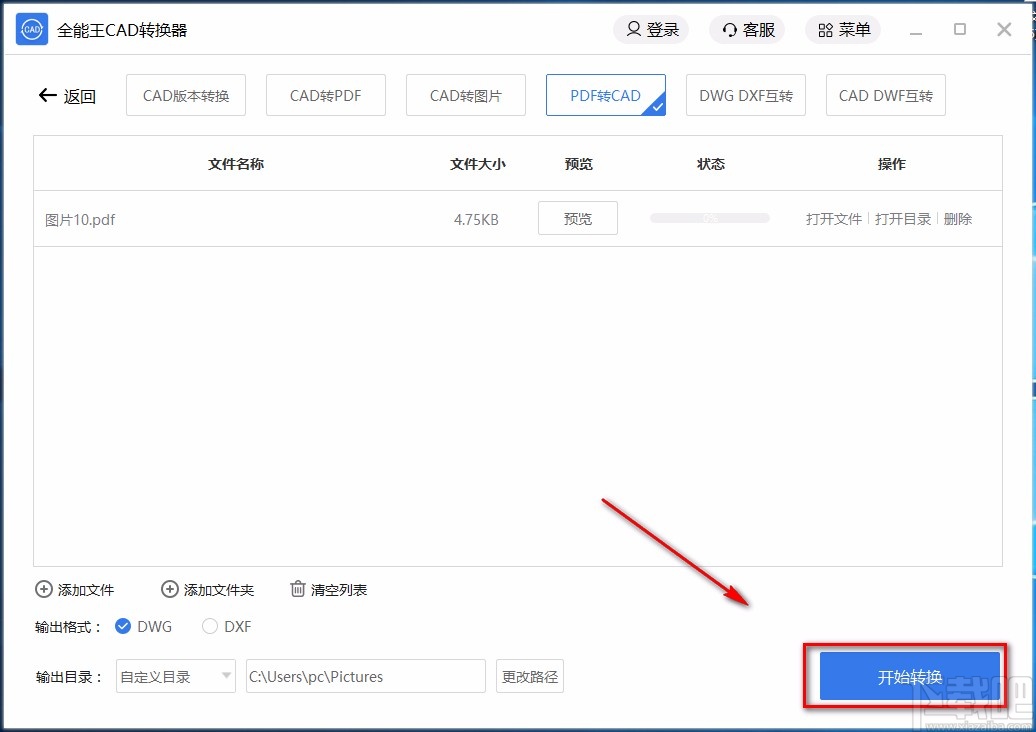The image size is (1036, 732).
Task: Switch to the CAD转PDF tab
Action: coord(325,95)
